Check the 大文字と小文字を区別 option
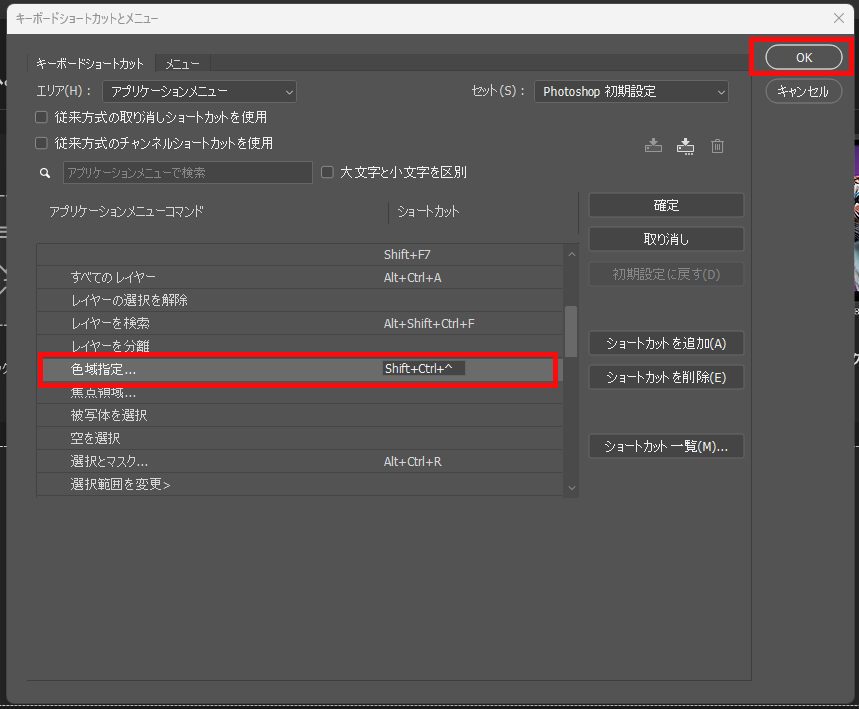Image resolution: width=859 pixels, height=709 pixels. (x=327, y=172)
